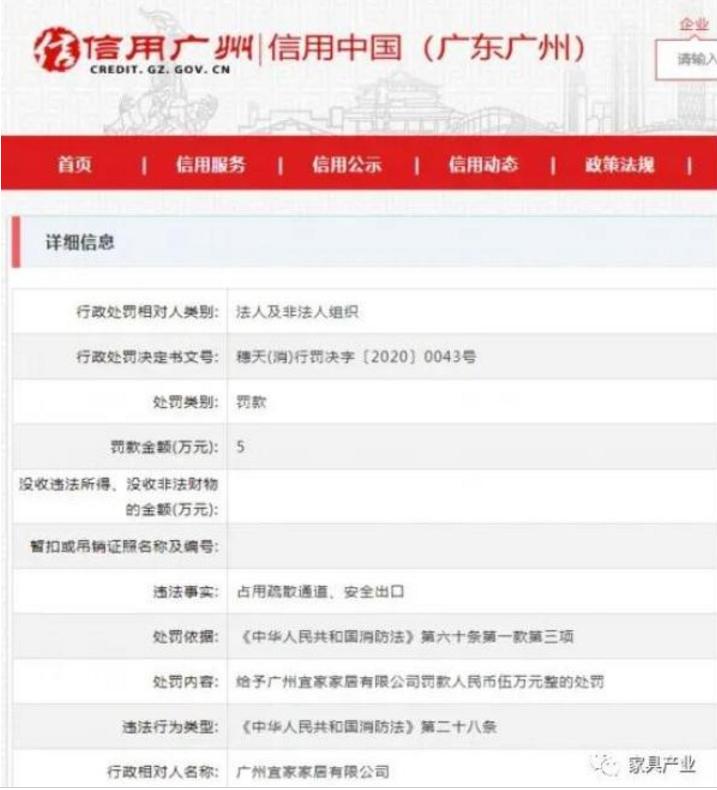Select the 行政处罚相对人类别 label
717x790 pixels.
148,311
